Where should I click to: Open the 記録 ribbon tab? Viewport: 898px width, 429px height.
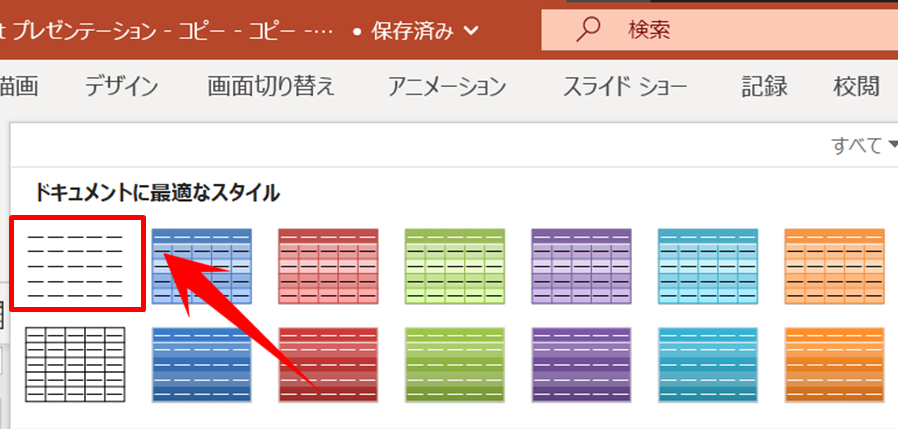[765, 86]
